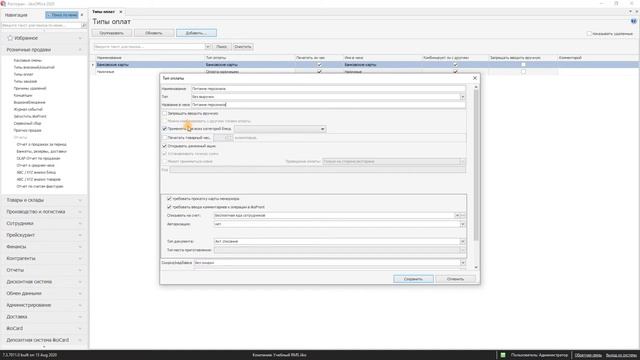Toggle Требовать прокатку карты менеджера
Image resolution: width=640 pixels, height=360 pixels.
[x=169, y=199]
